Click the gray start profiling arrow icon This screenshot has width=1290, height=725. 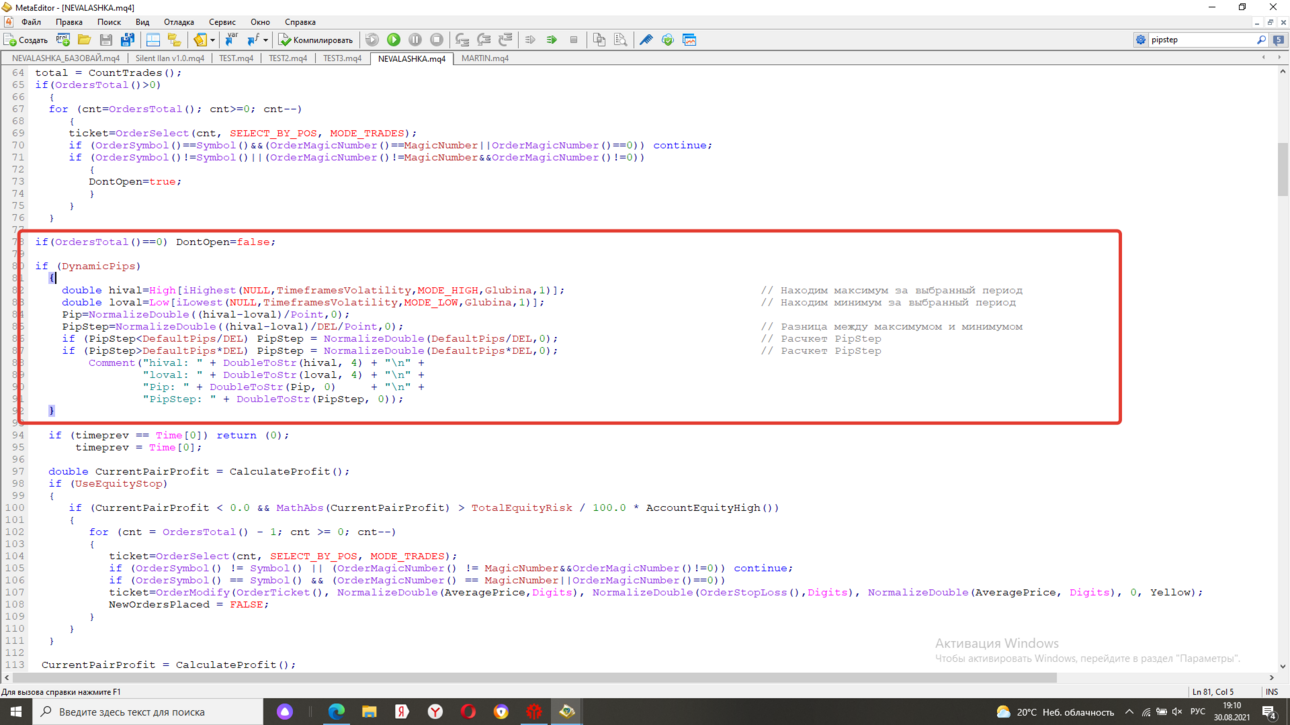pyautogui.click(x=530, y=40)
